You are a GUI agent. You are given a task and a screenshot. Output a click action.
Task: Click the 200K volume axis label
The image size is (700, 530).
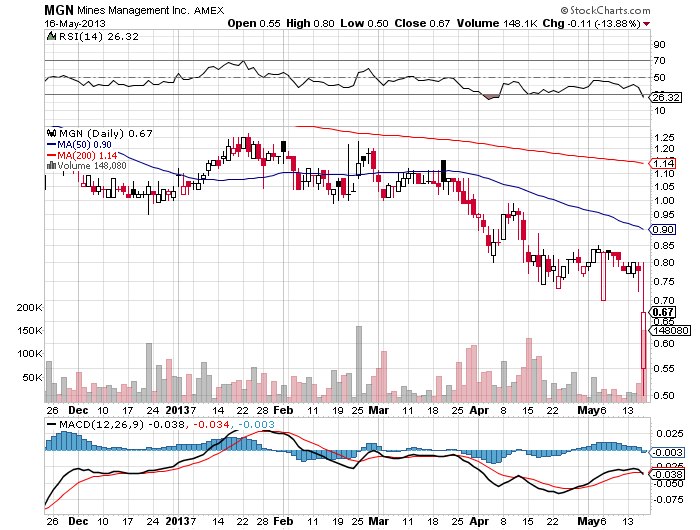click(29, 307)
